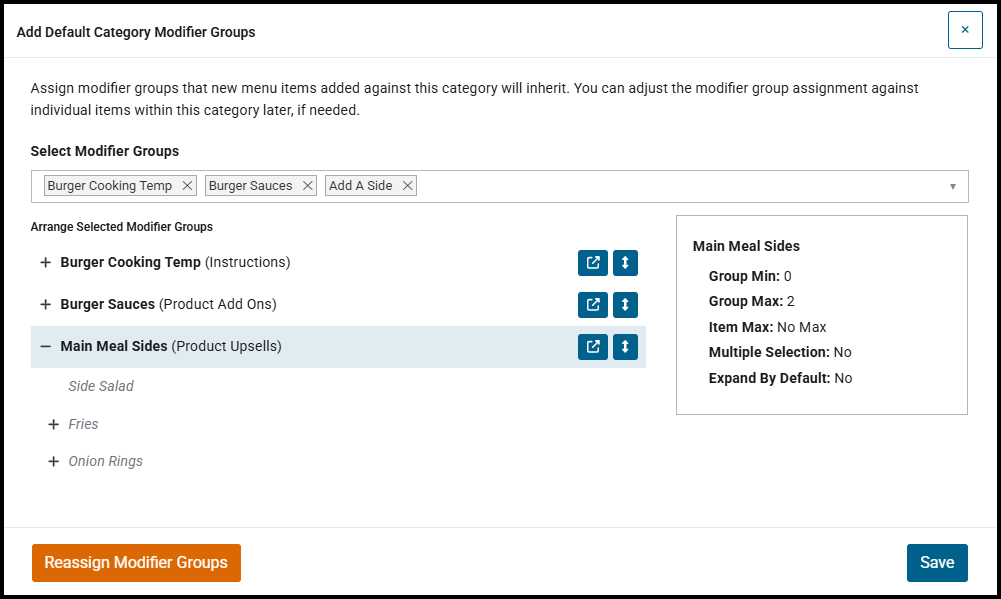
Task: Reorder Burger Cooking Temp using arrows icon
Action: [625, 262]
